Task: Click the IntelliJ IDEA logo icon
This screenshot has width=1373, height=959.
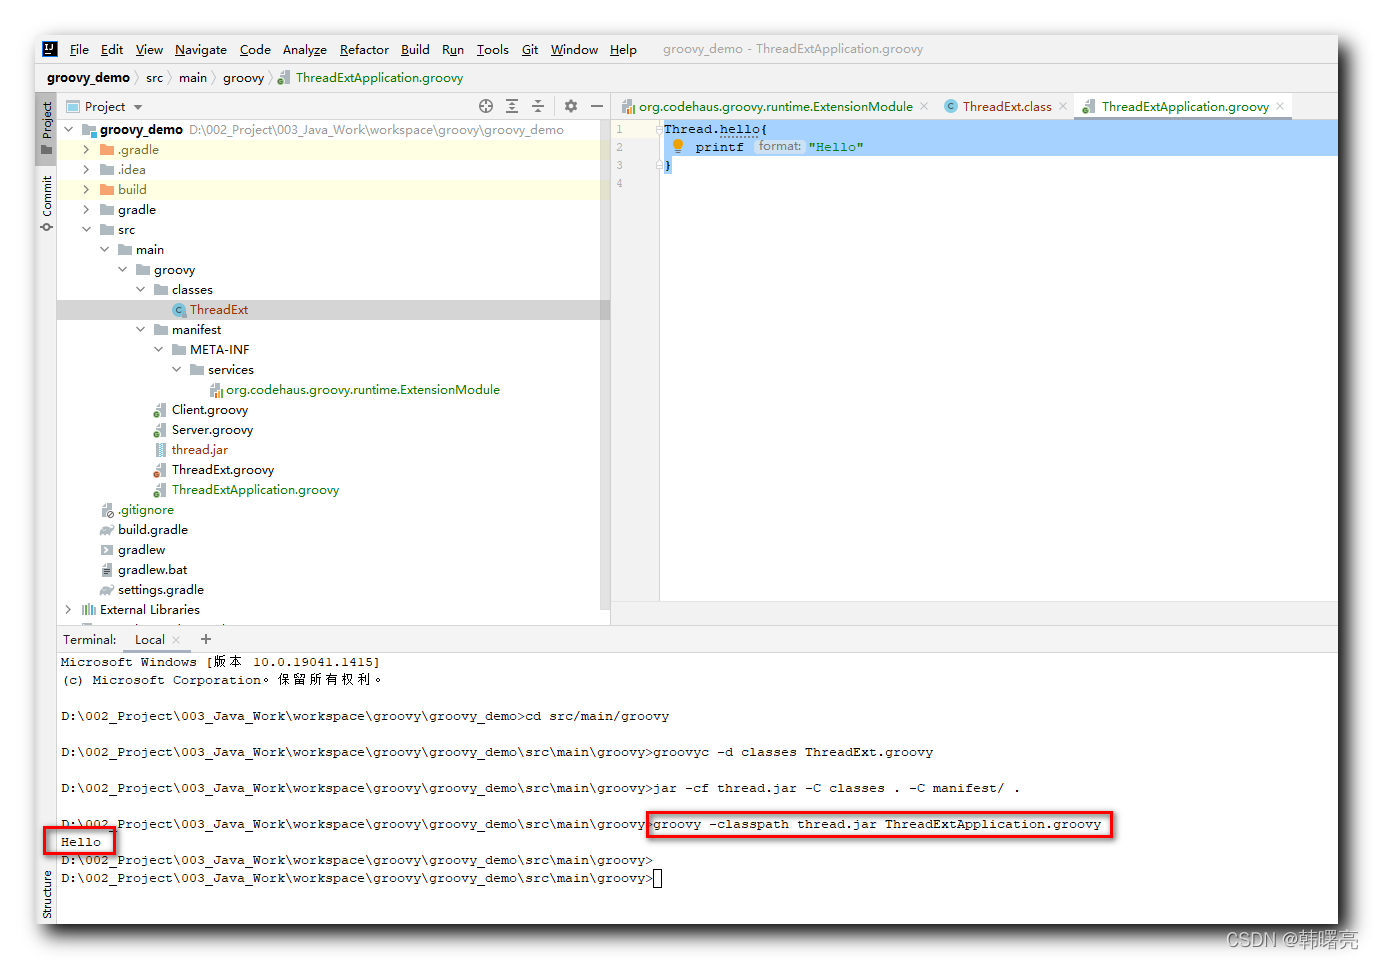Action: pos(51,48)
